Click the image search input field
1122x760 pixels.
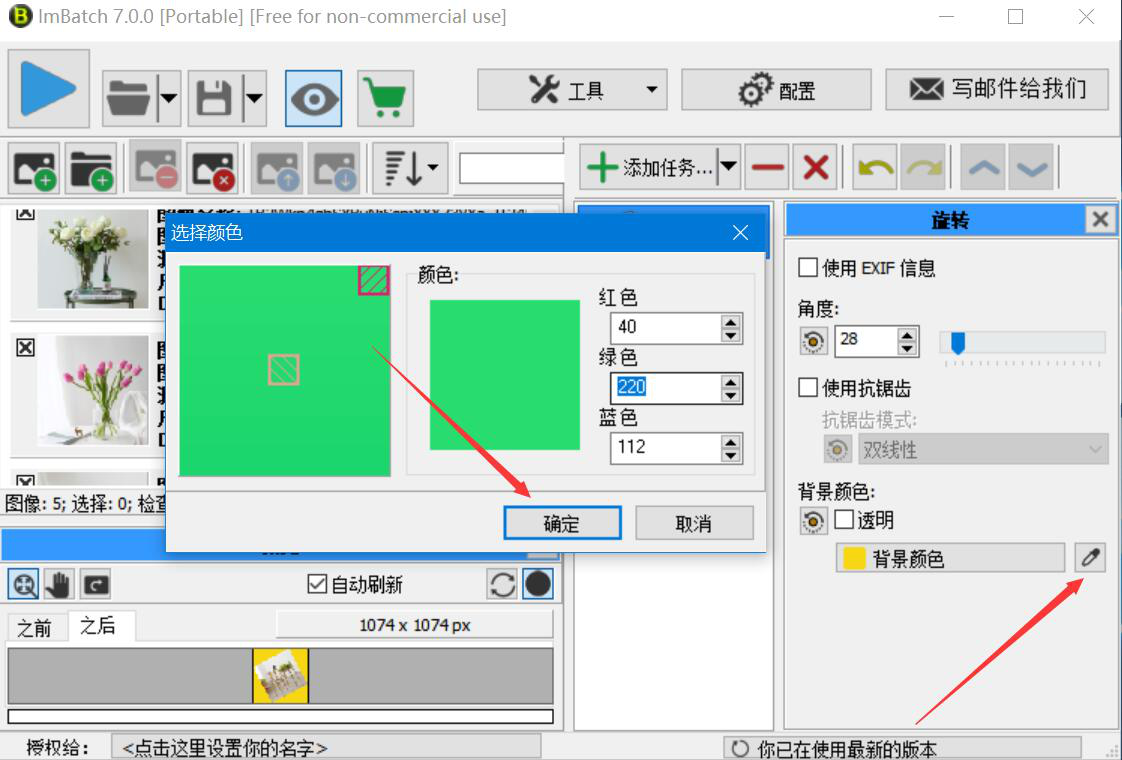coord(511,168)
